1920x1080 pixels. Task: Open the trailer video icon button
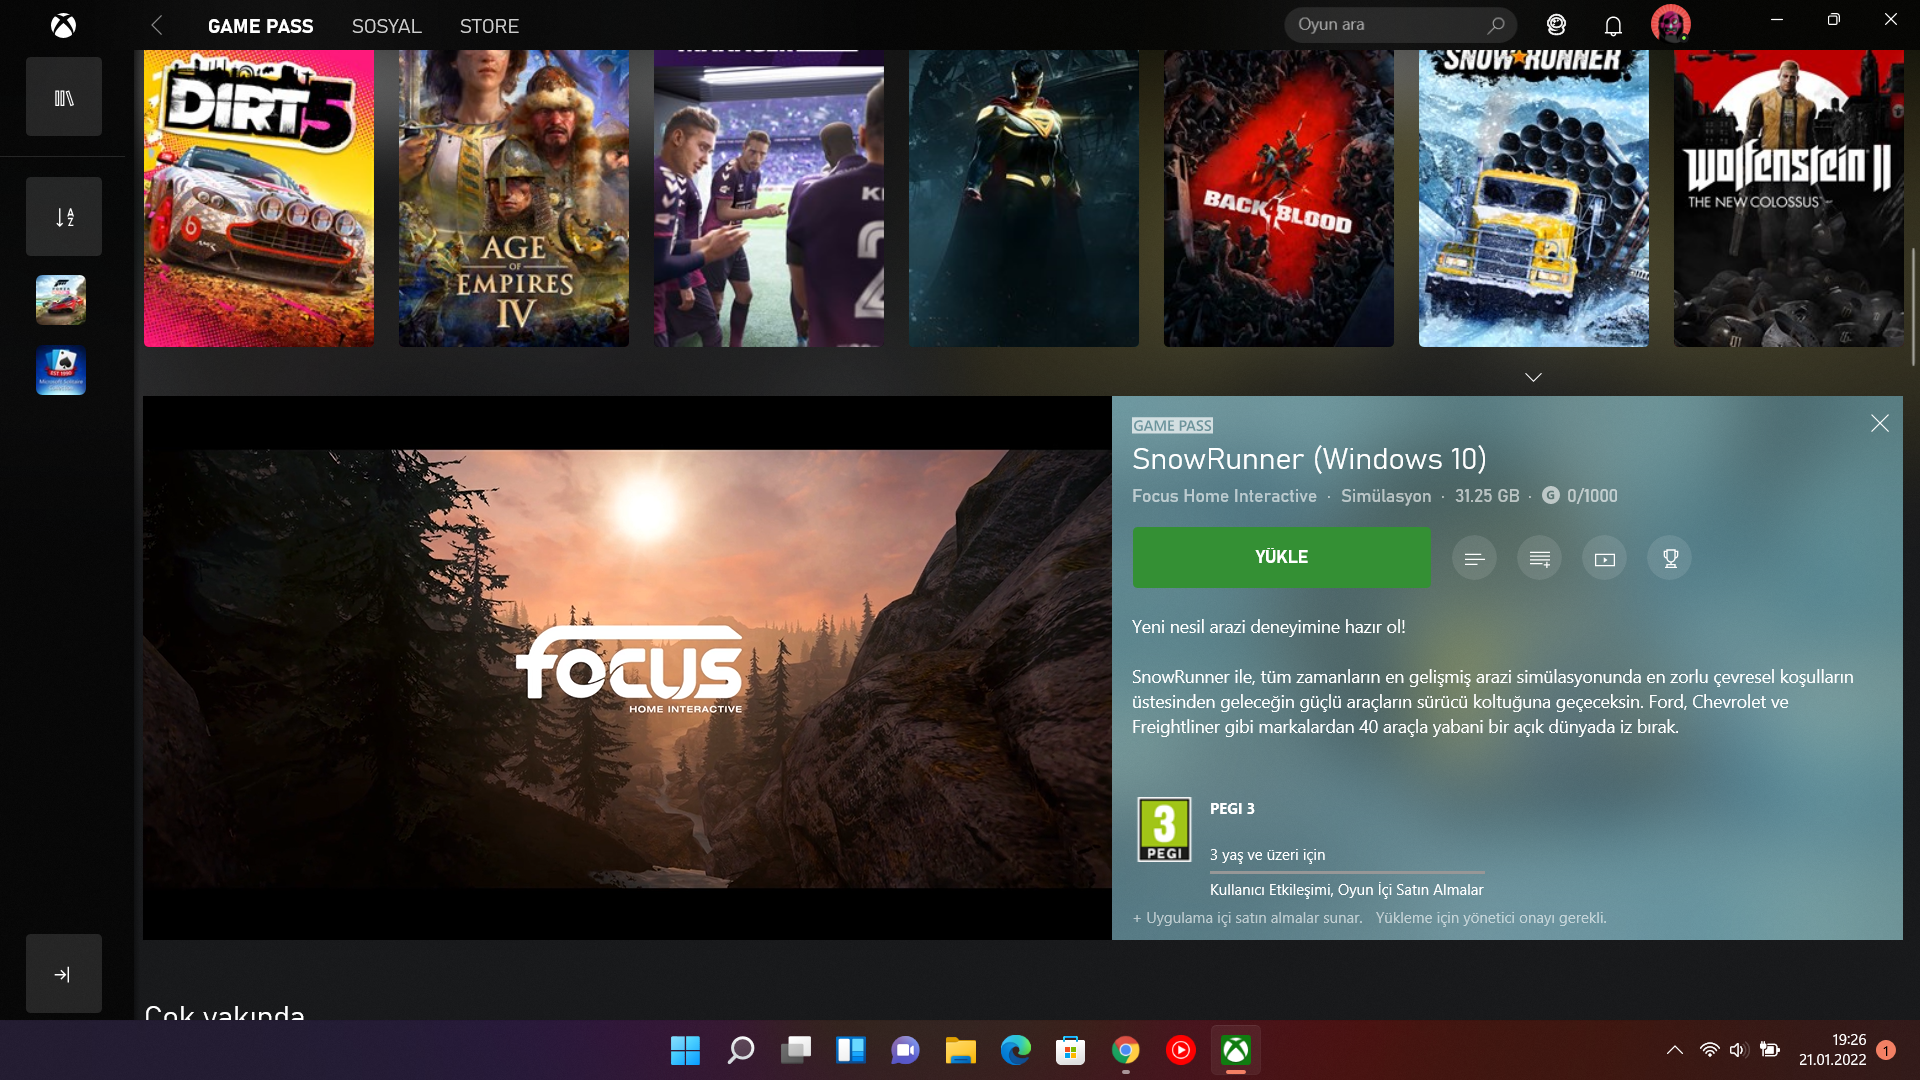point(1604,558)
